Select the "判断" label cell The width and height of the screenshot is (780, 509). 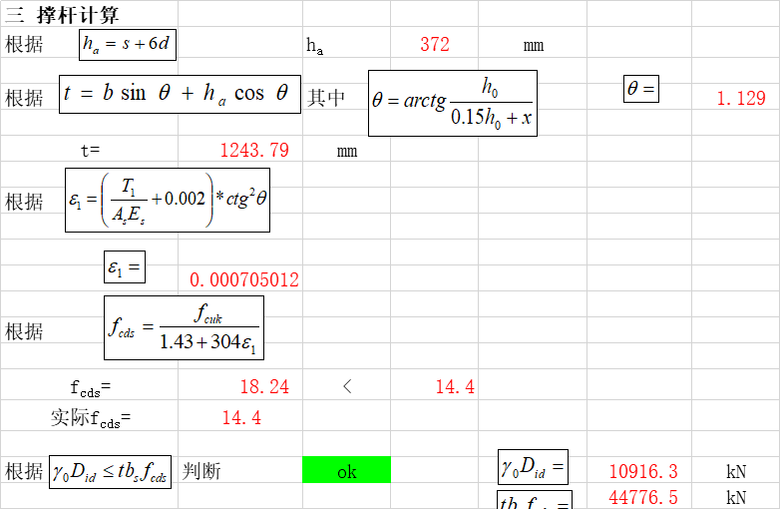pos(201,471)
